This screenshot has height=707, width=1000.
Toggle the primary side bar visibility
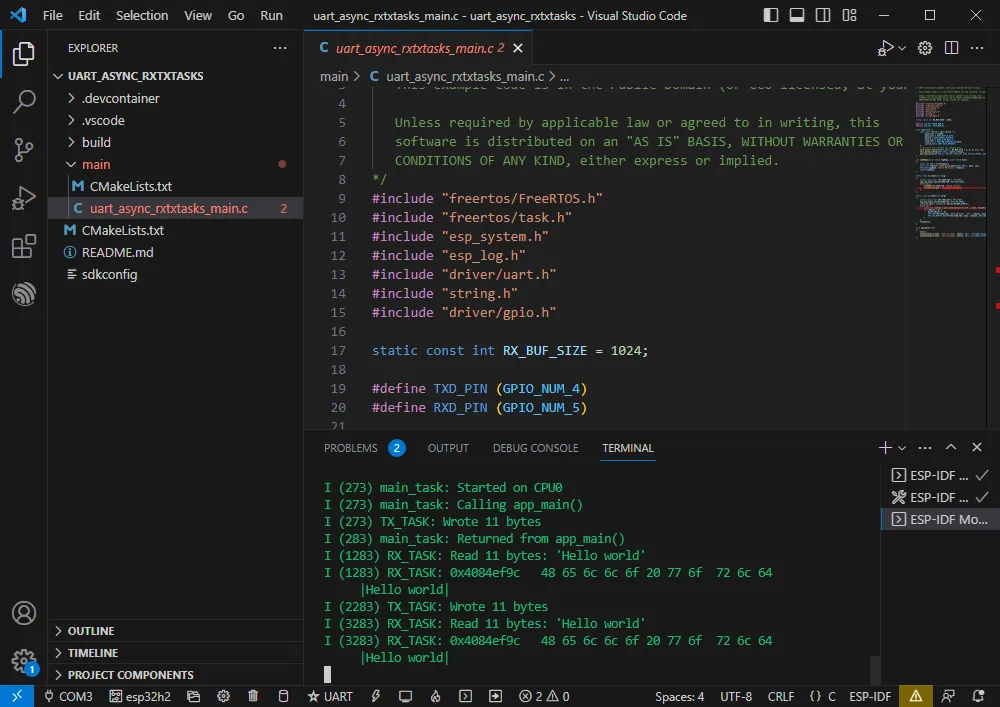point(770,16)
